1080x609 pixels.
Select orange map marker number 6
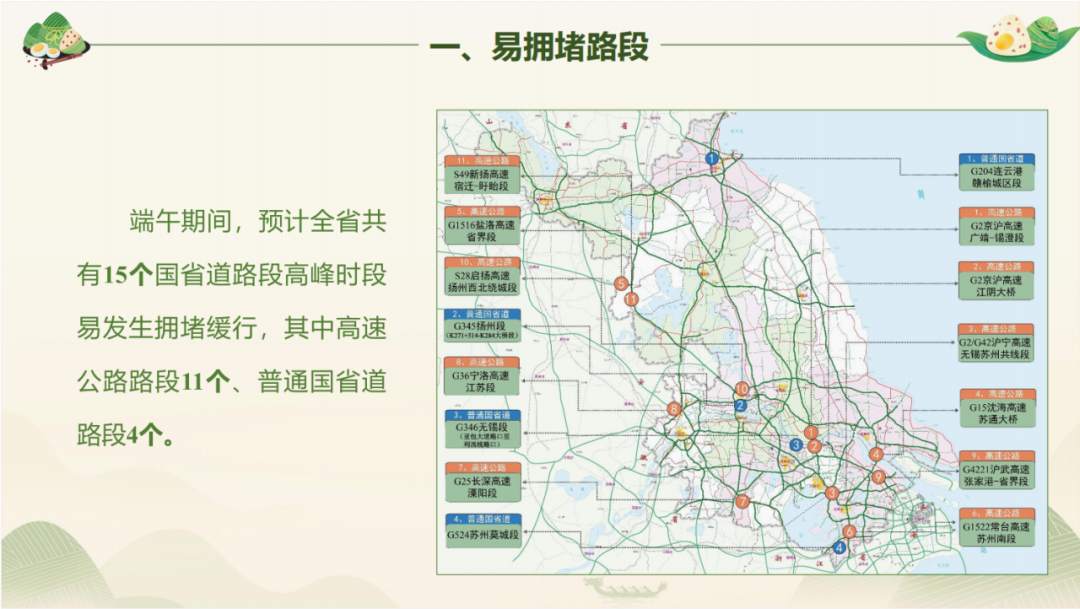[x=849, y=532]
